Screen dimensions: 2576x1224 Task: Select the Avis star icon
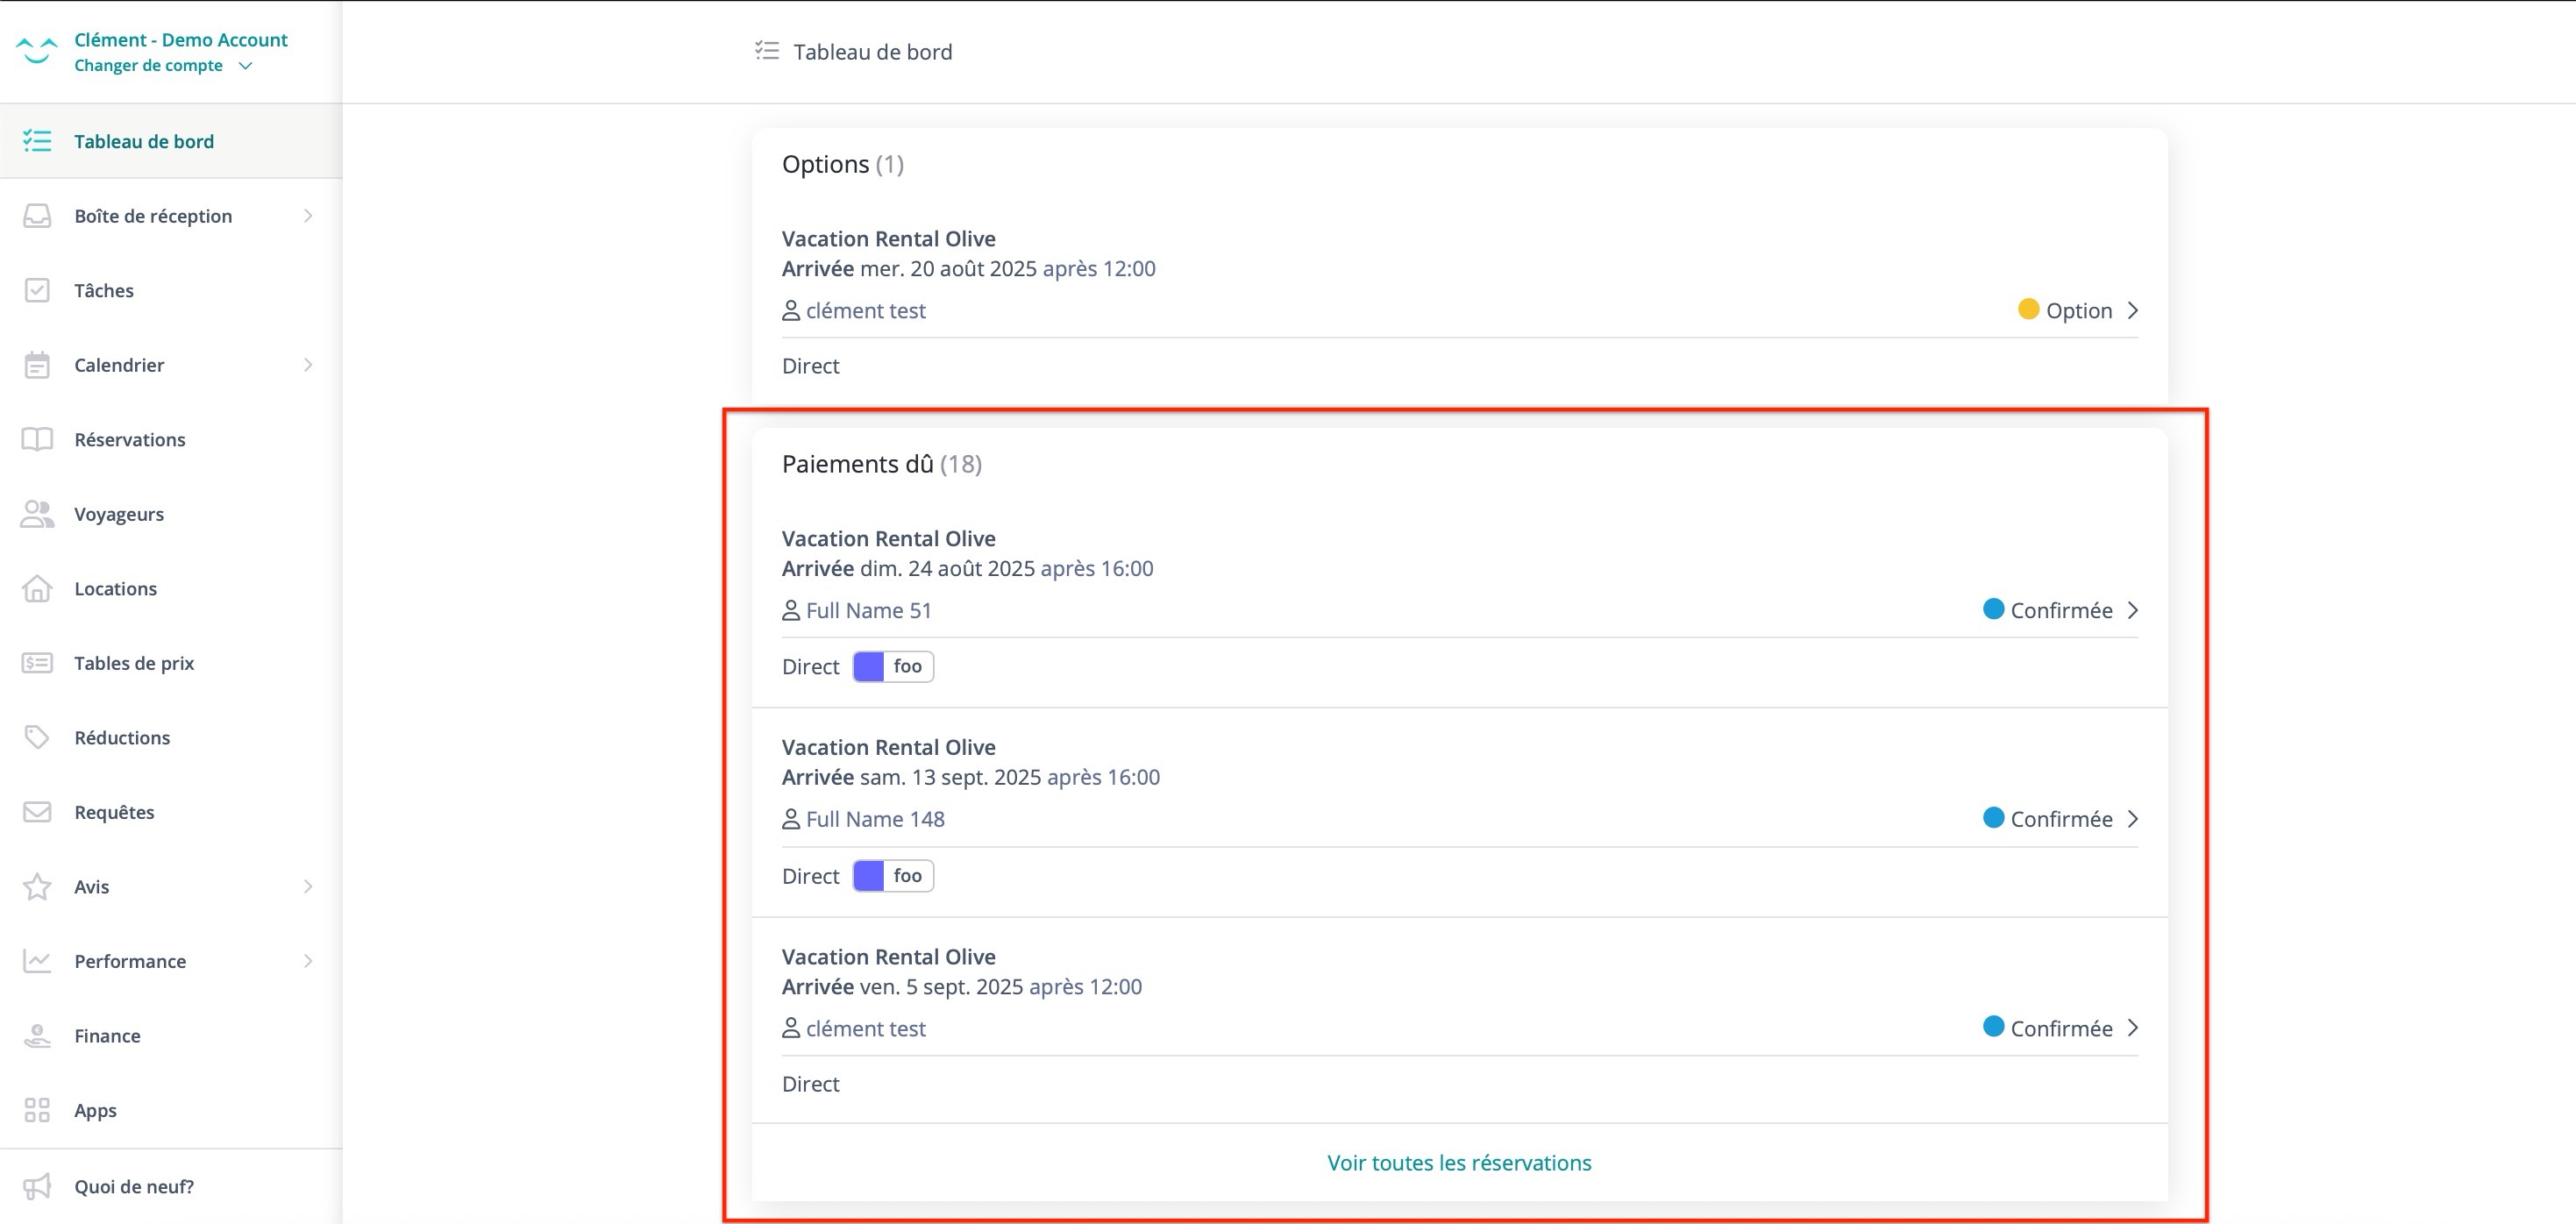(x=36, y=886)
